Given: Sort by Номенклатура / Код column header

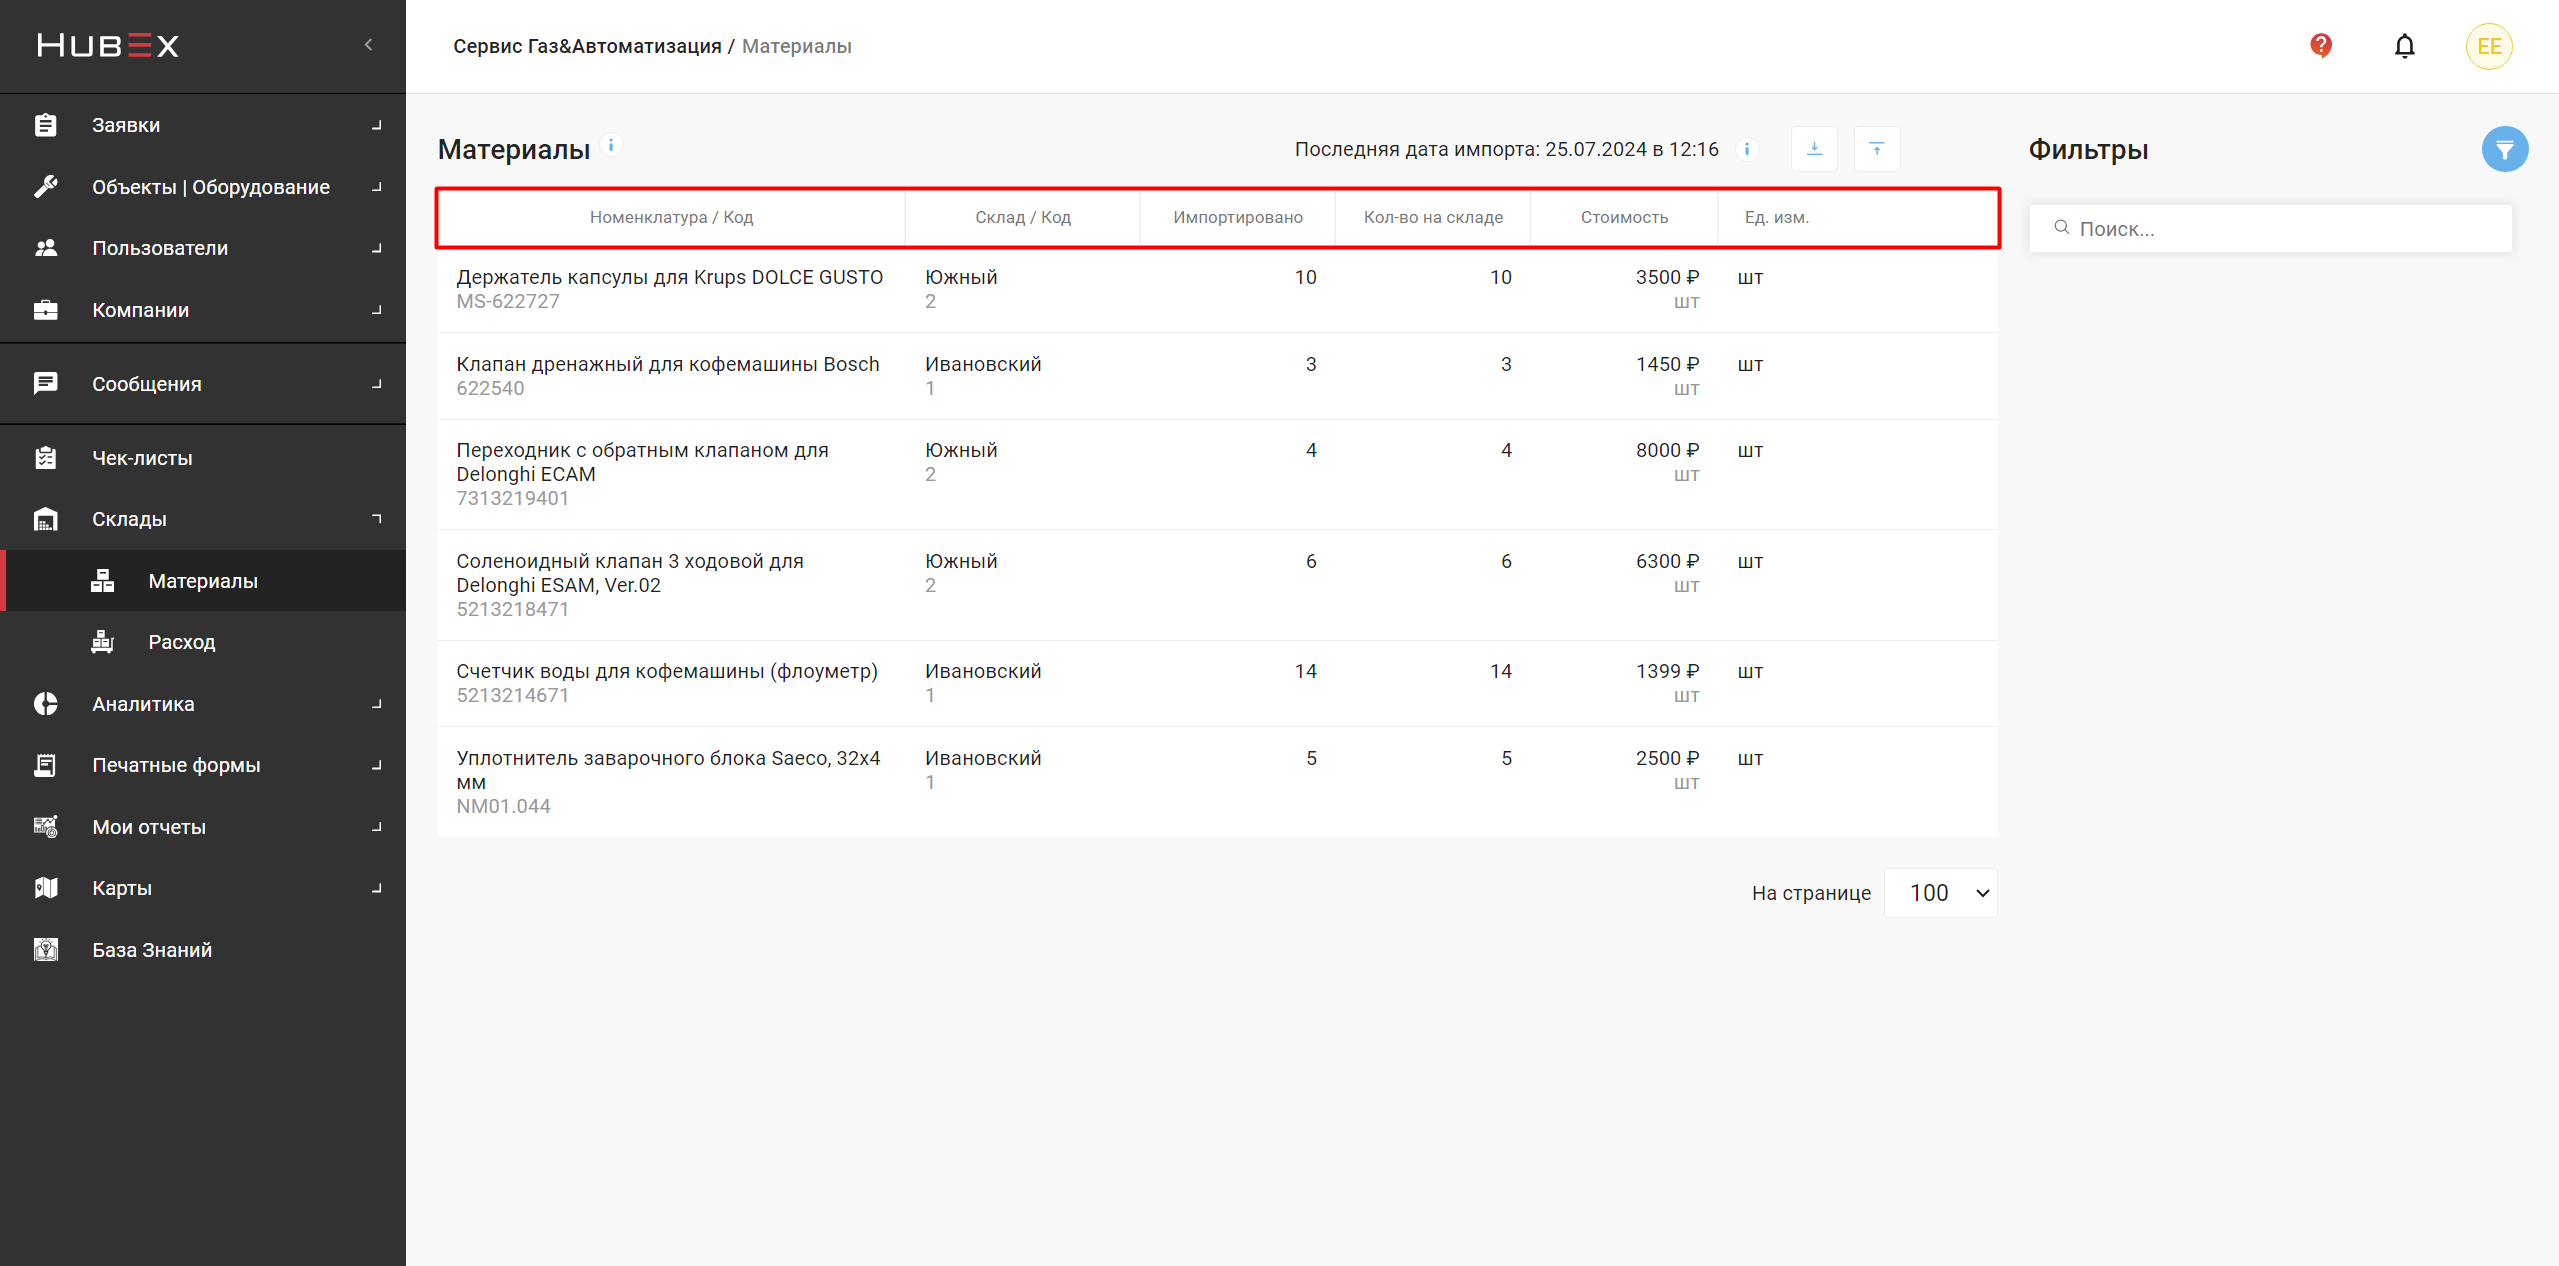Looking at the screenshot, I should pyautogui.click(x=671, y=217).
